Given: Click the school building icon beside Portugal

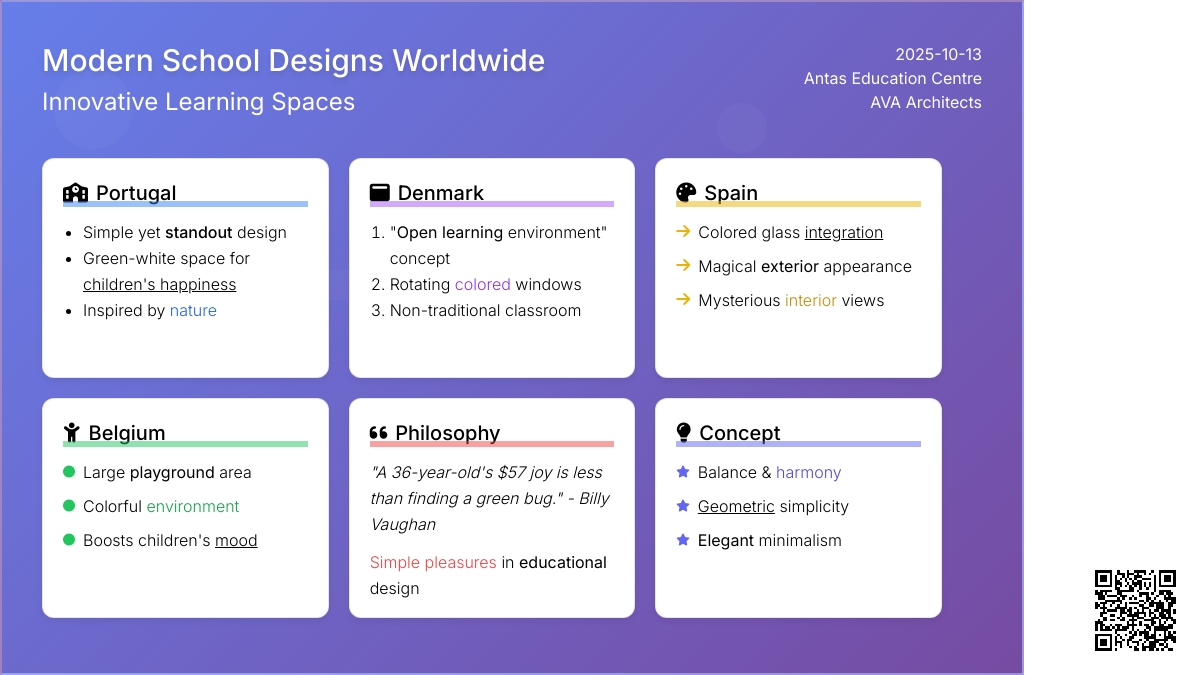Looking at the screenshot, I should [x=75, y=193].
